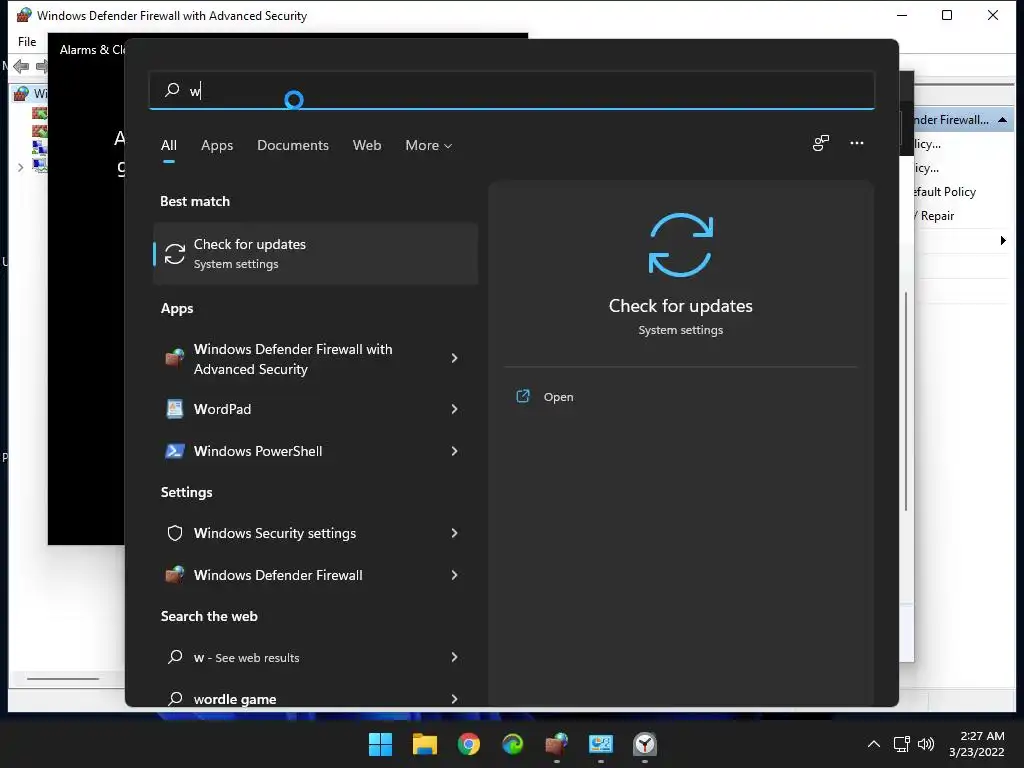Click the network icon in system tray
Image resolution: width=1024 pixels, height=768 pixels.
click(x=902, y=744)
